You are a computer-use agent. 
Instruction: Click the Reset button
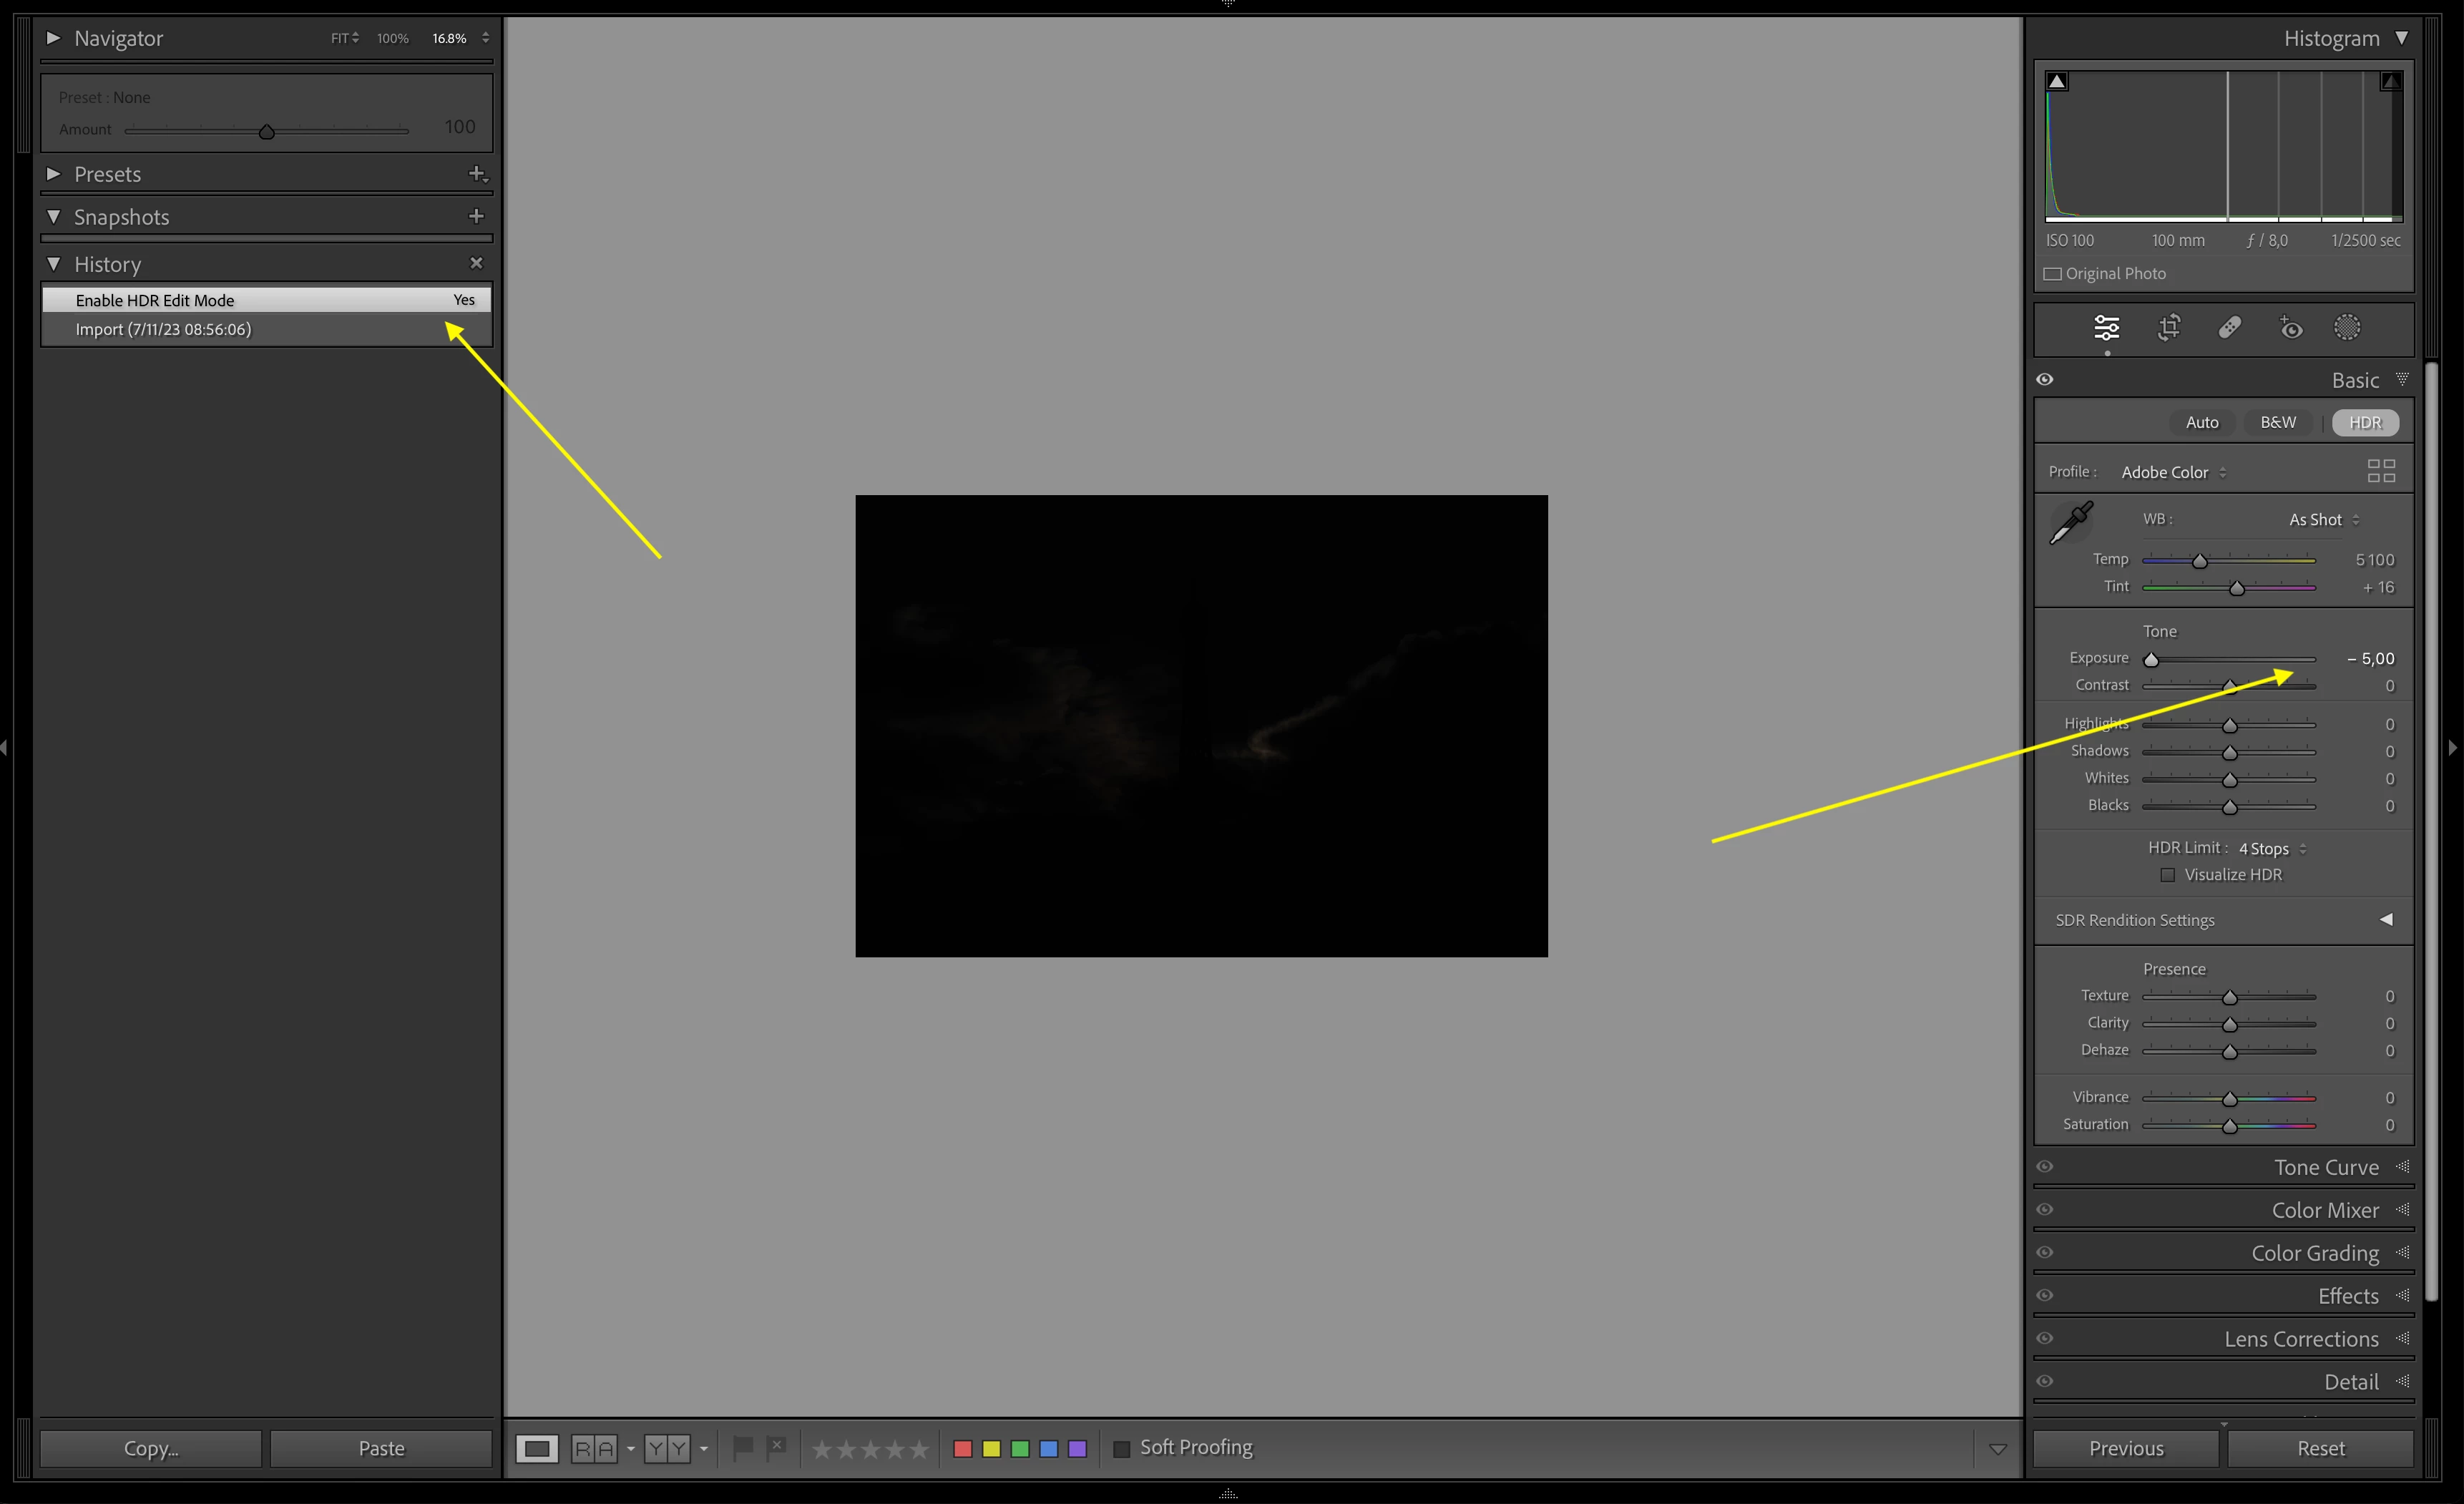(2320, 1448)
